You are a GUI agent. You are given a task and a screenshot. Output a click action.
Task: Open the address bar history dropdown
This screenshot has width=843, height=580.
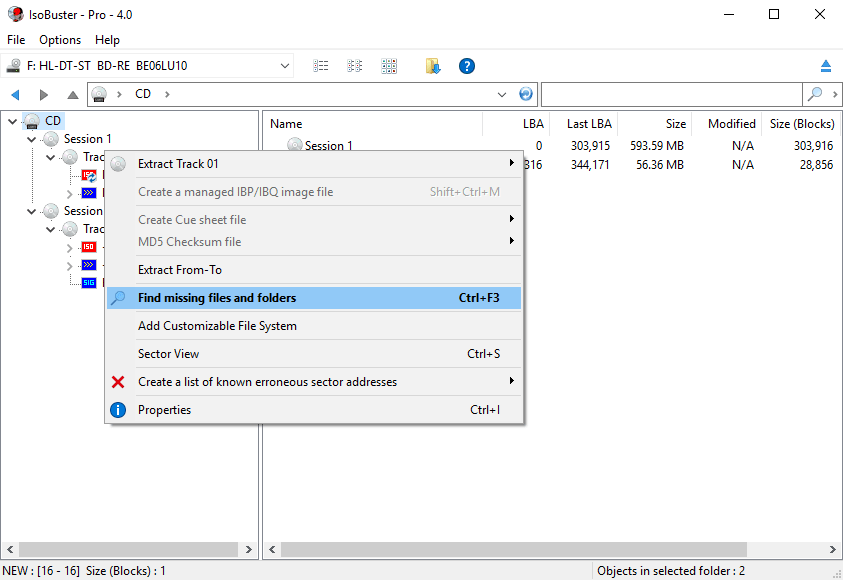(x=502, y=95)
